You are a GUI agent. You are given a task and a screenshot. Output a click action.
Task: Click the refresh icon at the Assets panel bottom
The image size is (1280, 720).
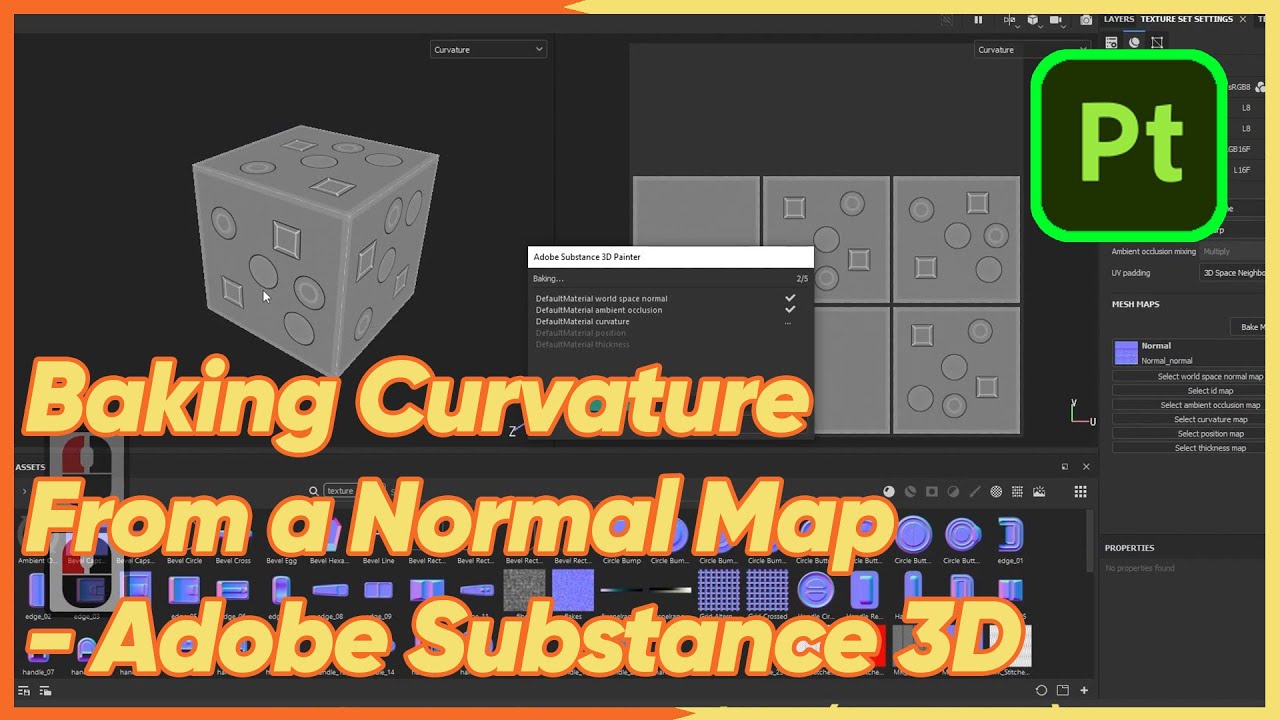tap(1041, 690)
